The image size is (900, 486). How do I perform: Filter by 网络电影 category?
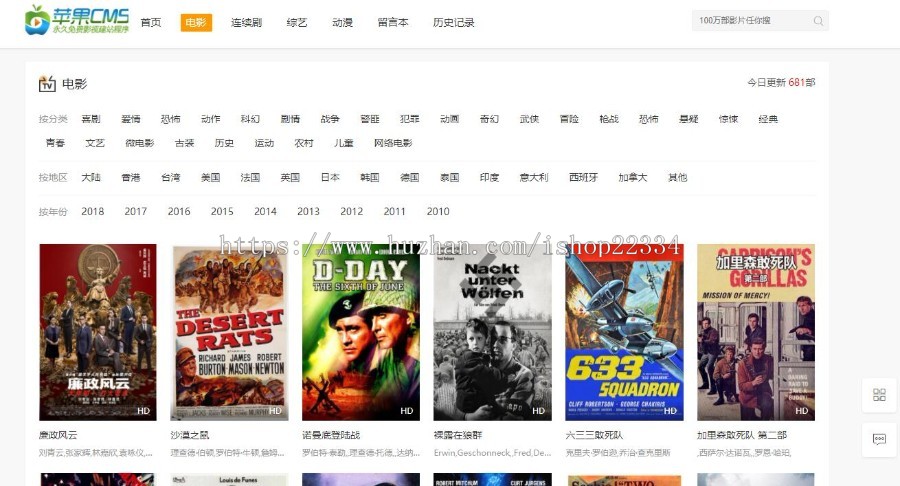tap(393, 143)
